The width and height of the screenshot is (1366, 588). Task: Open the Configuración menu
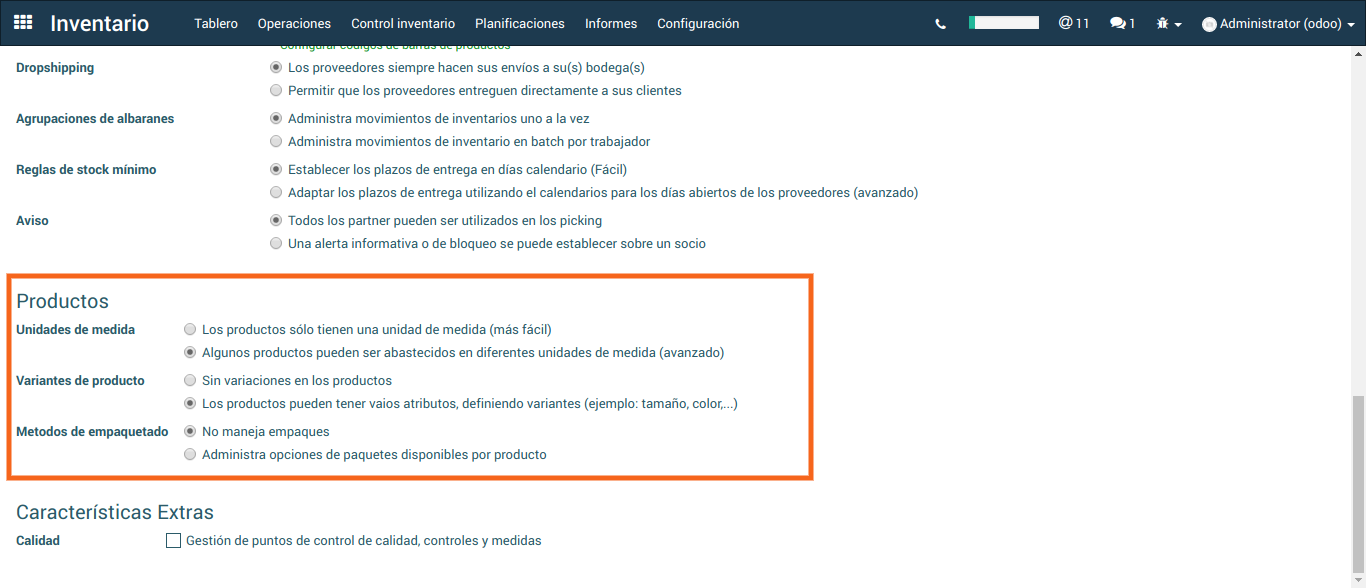(x=698, y=23)
